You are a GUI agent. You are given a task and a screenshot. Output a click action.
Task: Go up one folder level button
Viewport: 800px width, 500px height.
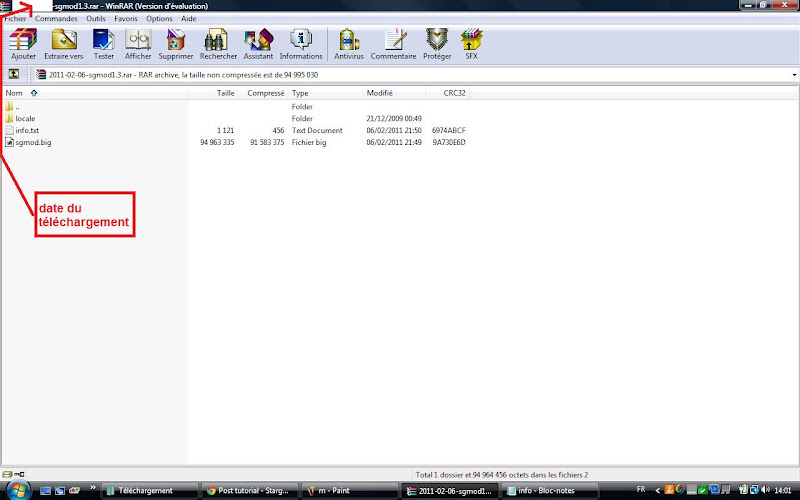coord(14,74)
